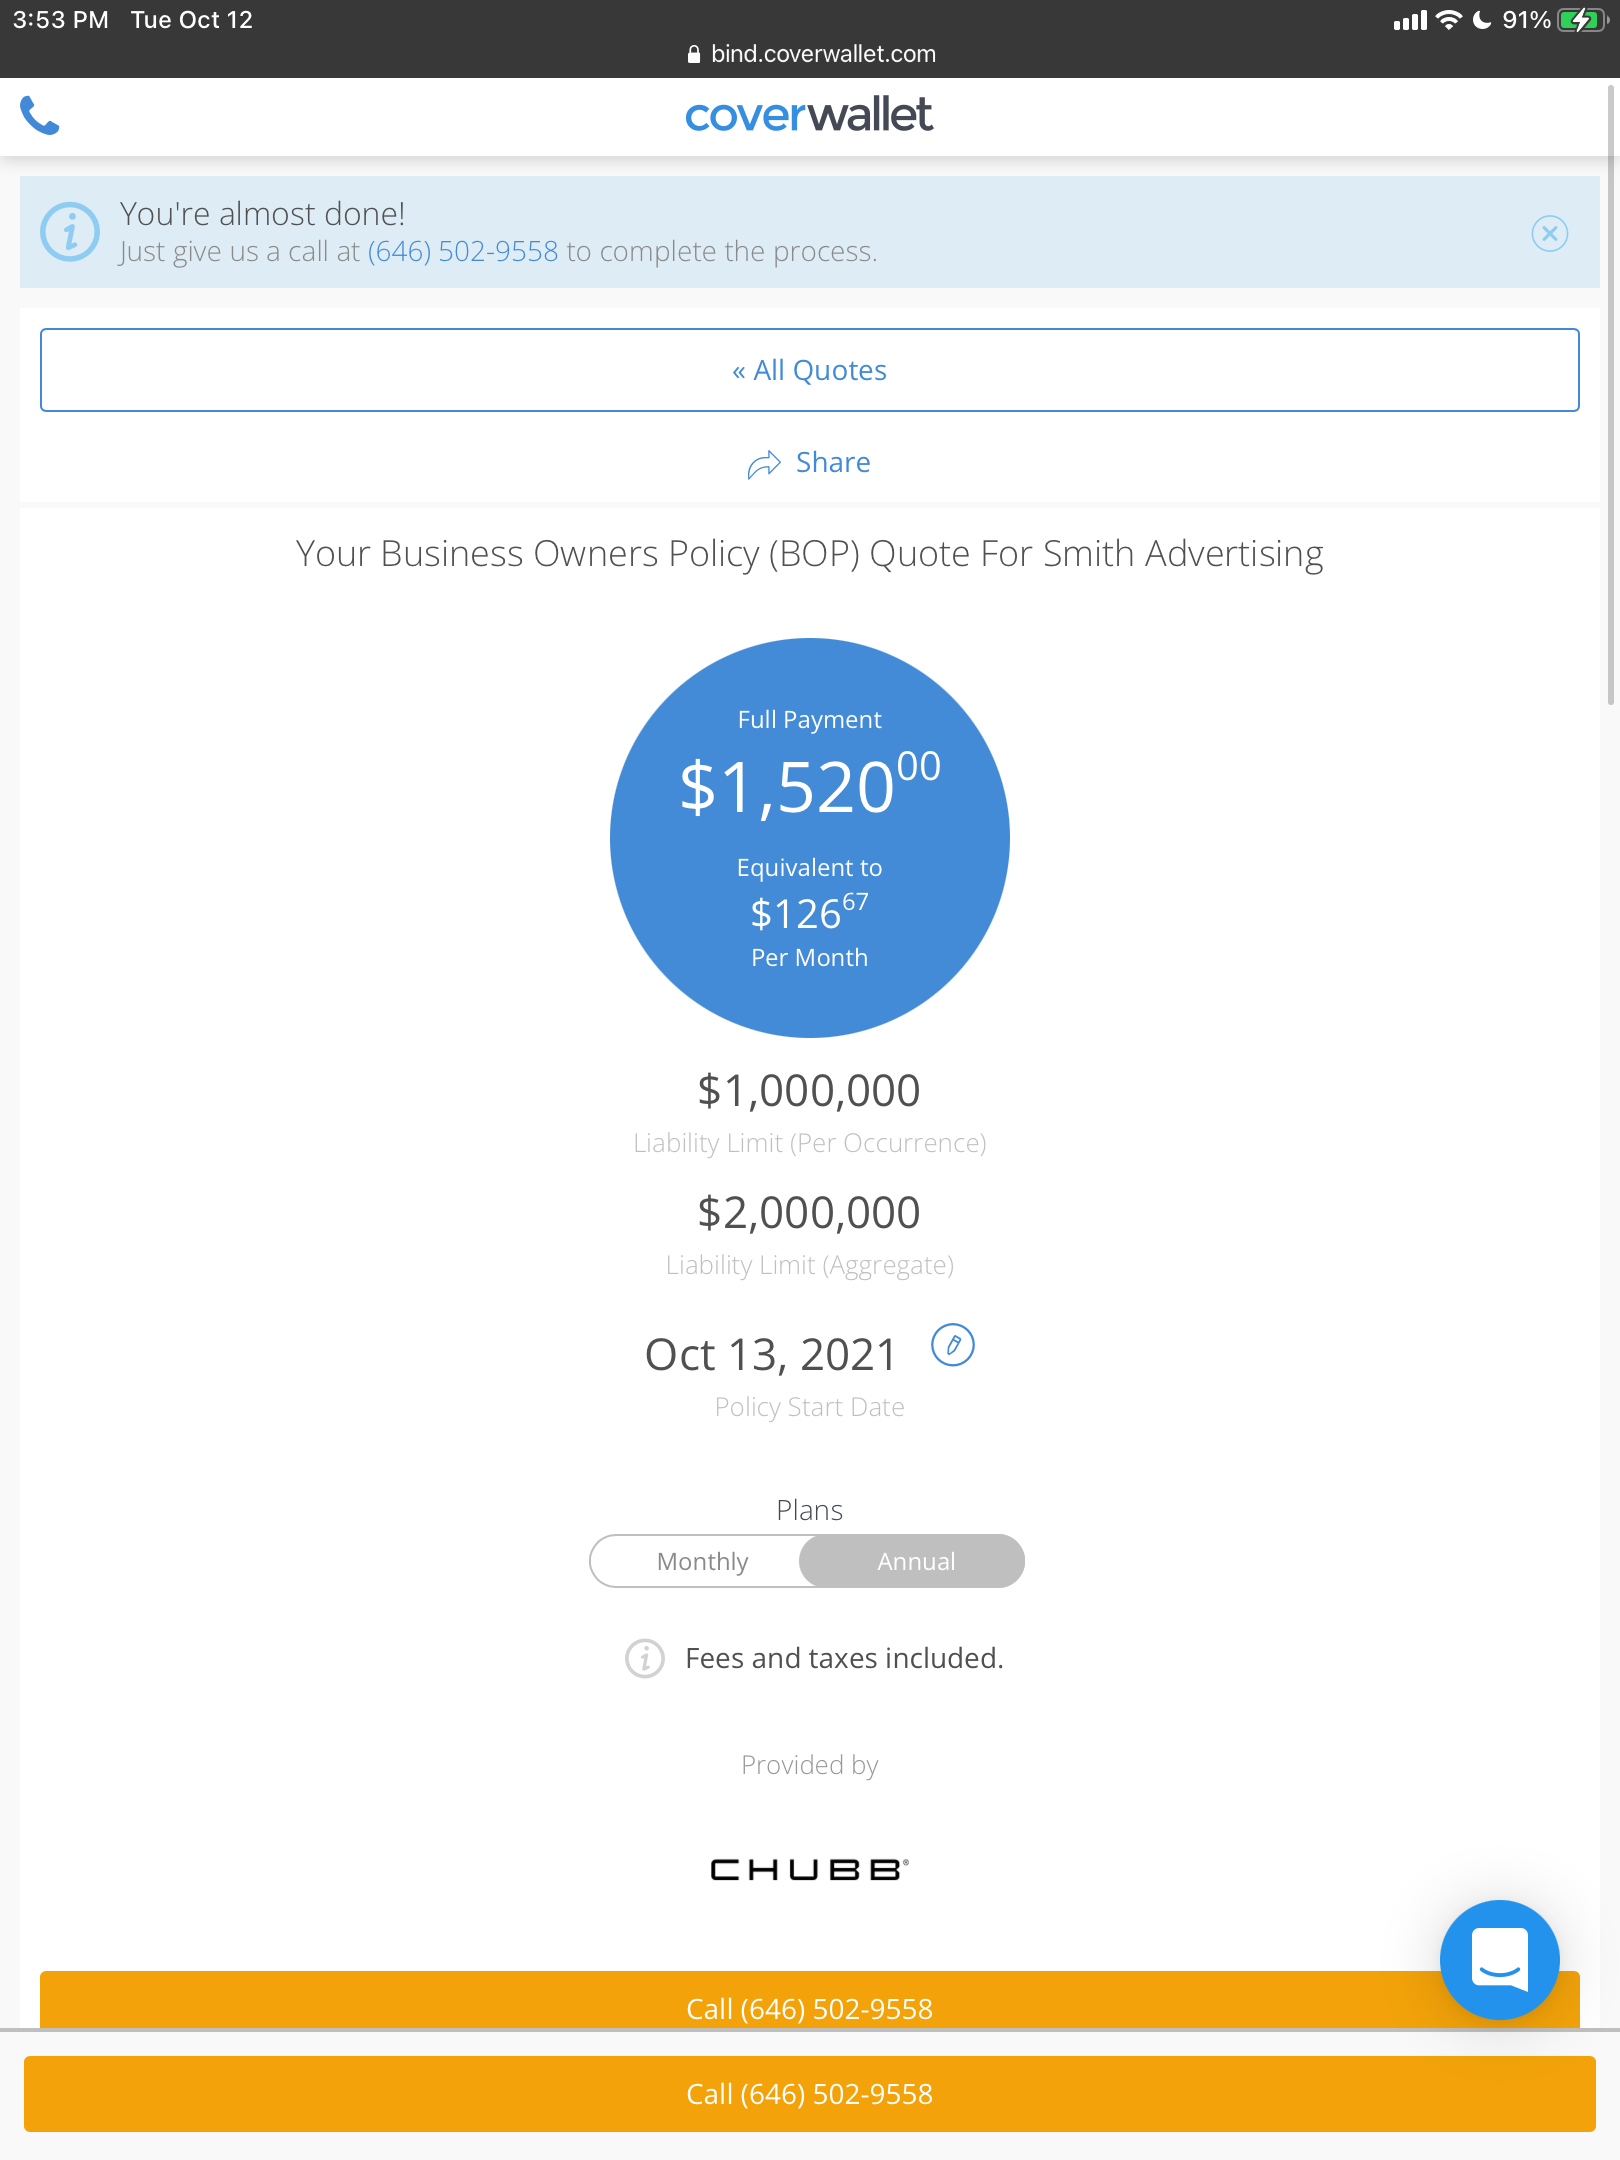Tap the battery indicator in status bar
This screenshot has width=1620, height=2160.
(1581, 20)
